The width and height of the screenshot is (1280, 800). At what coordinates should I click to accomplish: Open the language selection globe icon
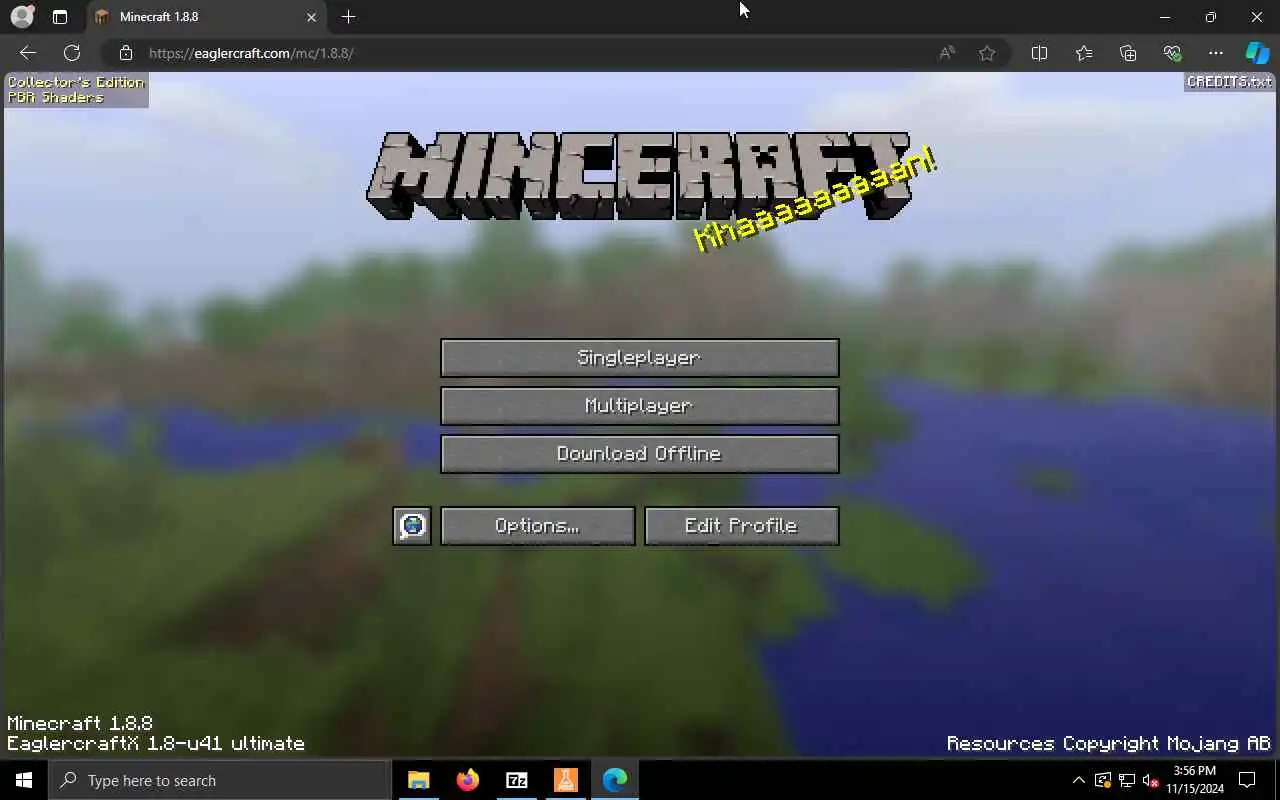[412, 526]
